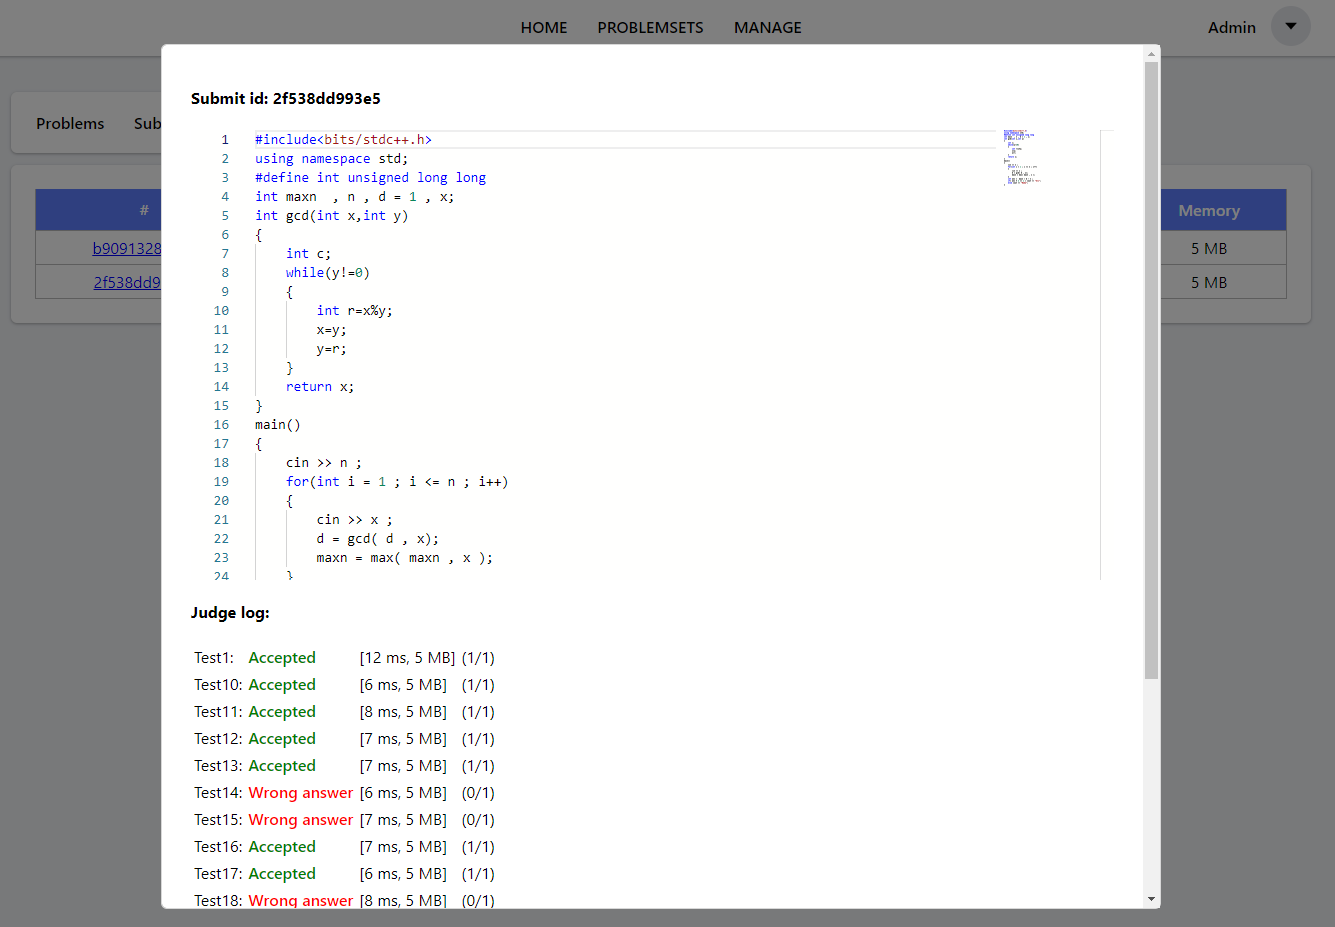Click the Test17 Accepted result

click(x=282, y=874)
